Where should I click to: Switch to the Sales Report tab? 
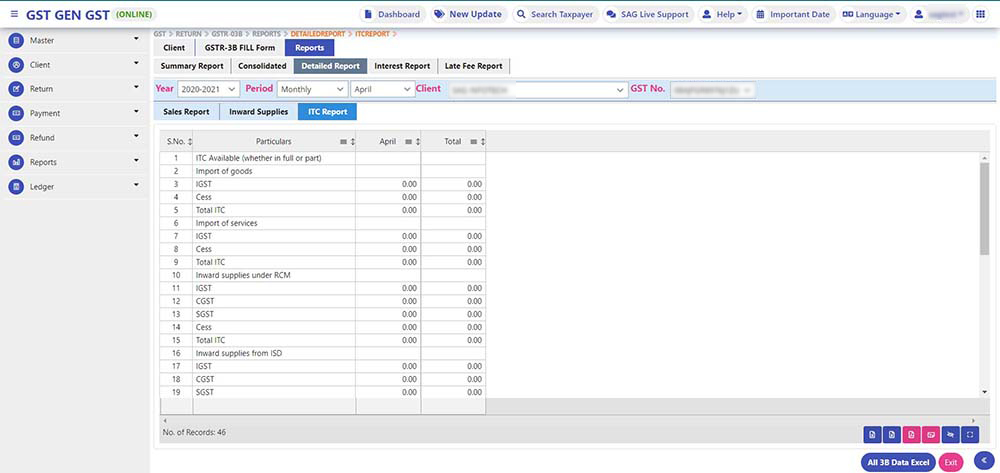[186, 112]
